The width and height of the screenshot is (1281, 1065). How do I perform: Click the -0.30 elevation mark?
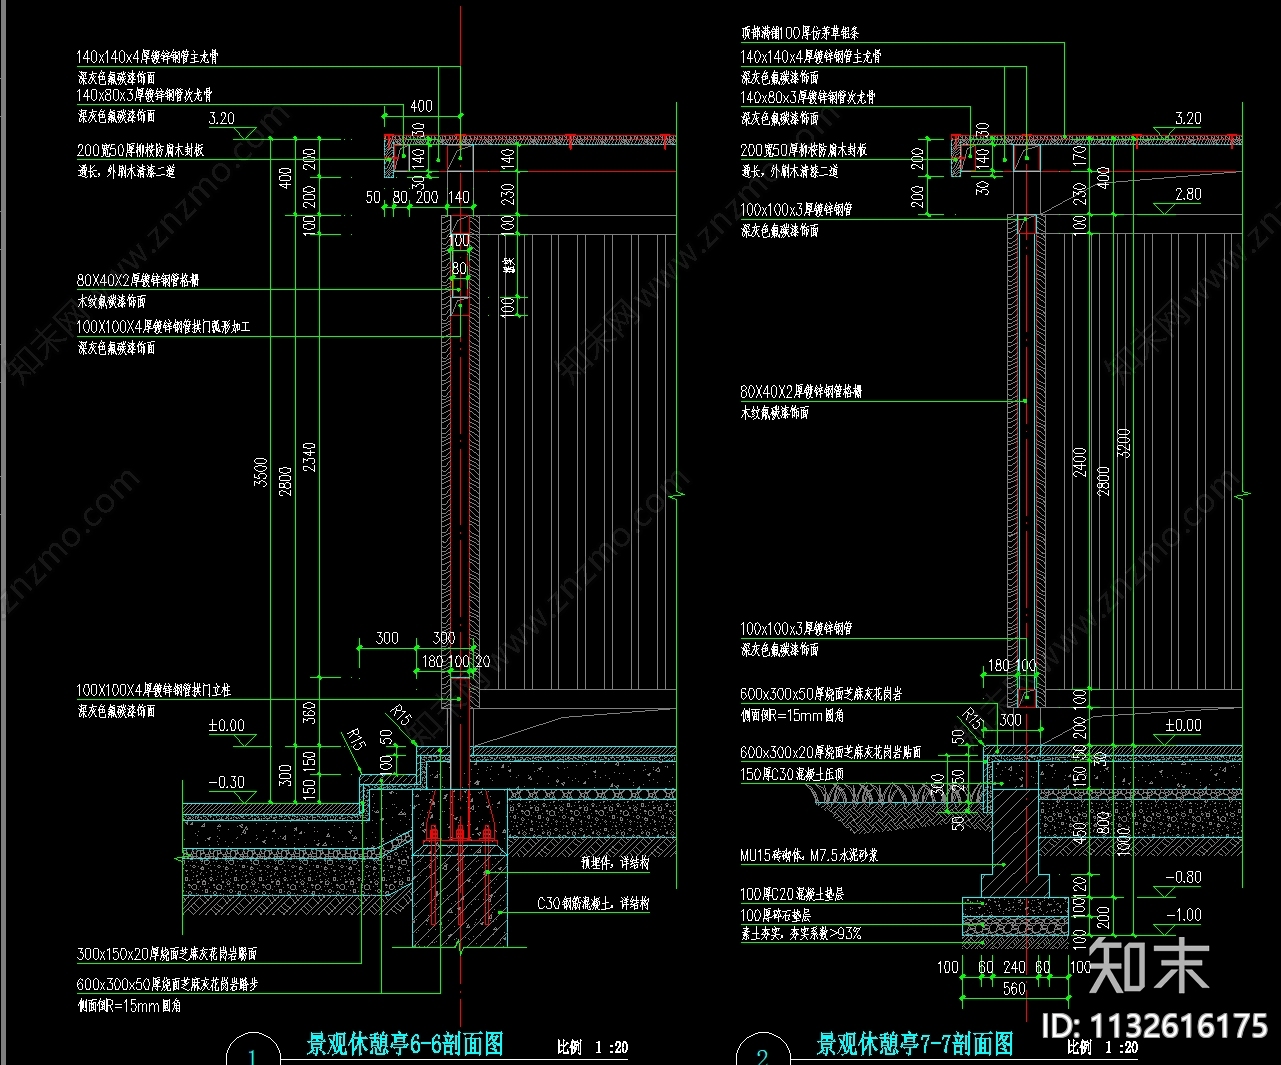pyautogui.click(x=226, y=782)
